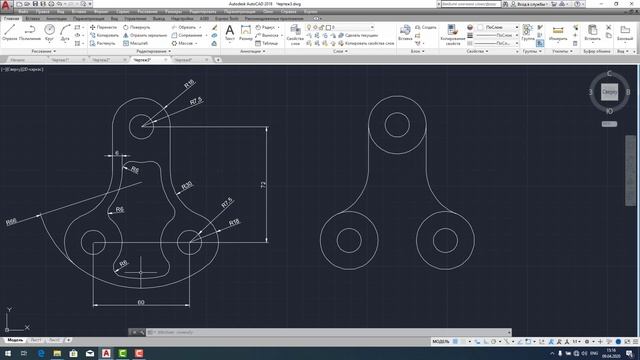The width and height of the screenshot is (640, 360).
Task: Click the Group (Группа) icon
Action: (x=528, y=32)
